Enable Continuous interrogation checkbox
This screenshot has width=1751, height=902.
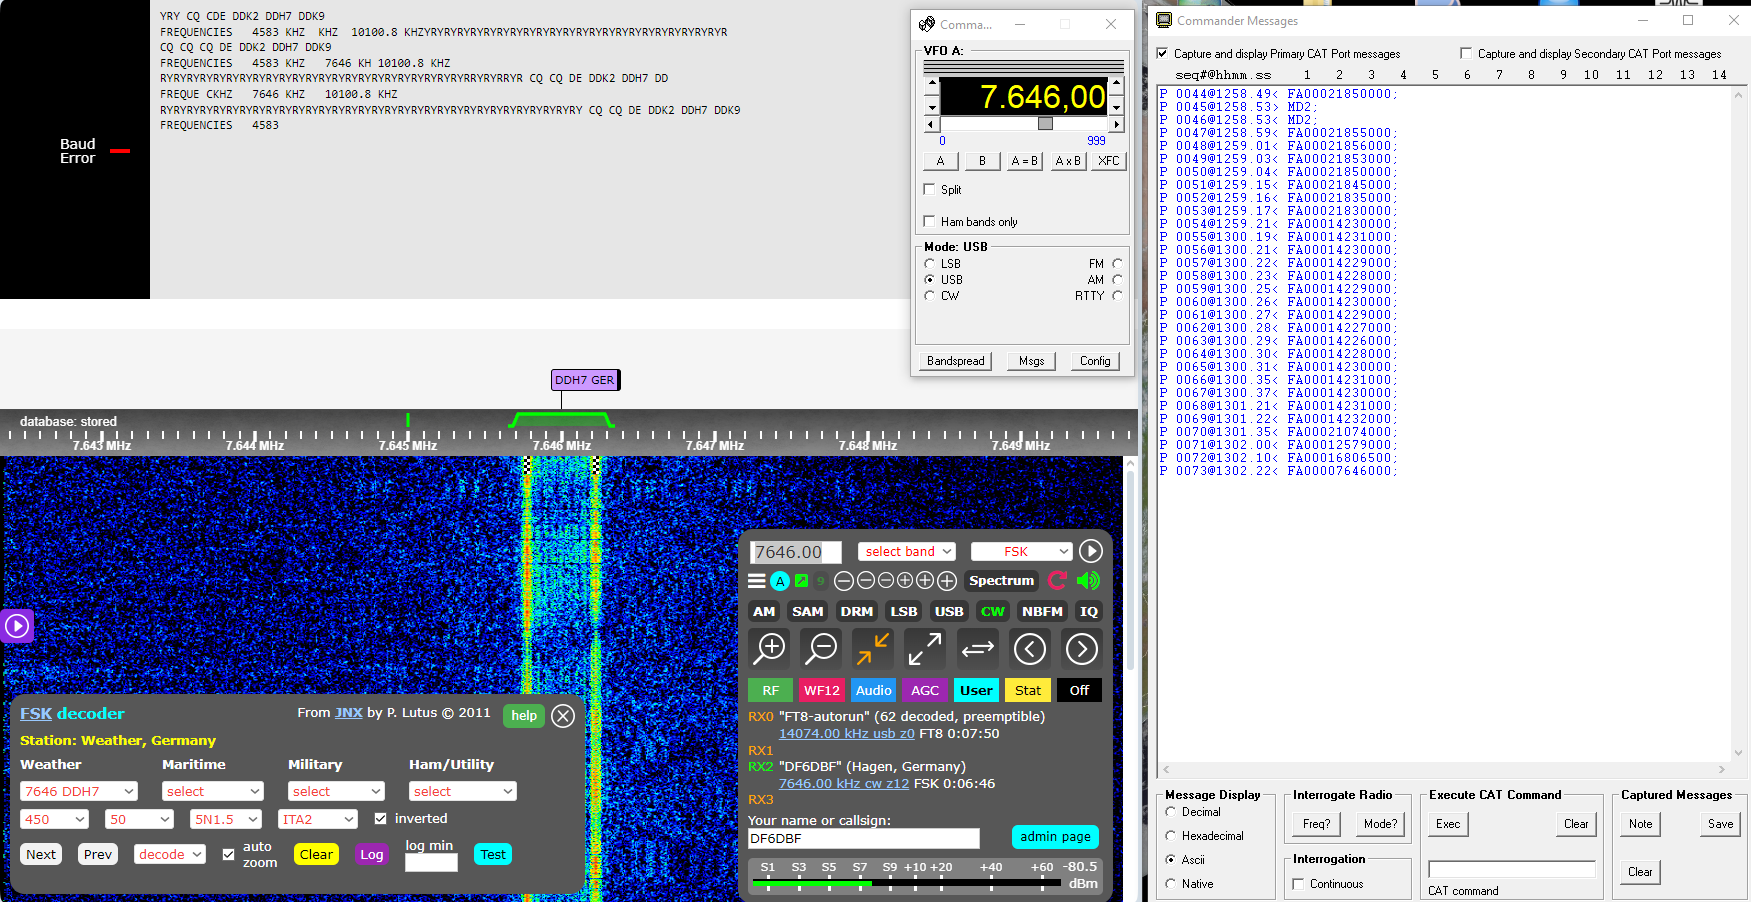coord(1298,884)
